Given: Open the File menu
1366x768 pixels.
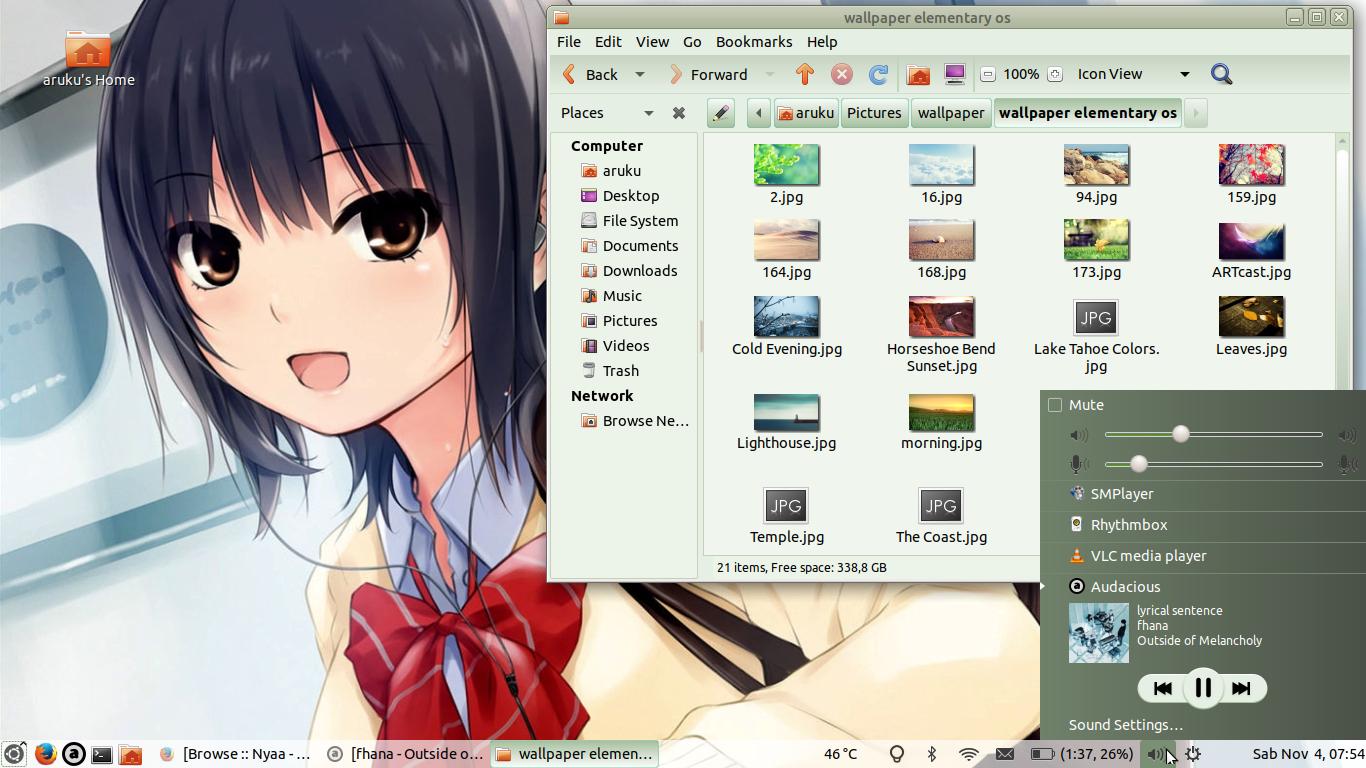Looking at the screenshot, I should 569,42.
